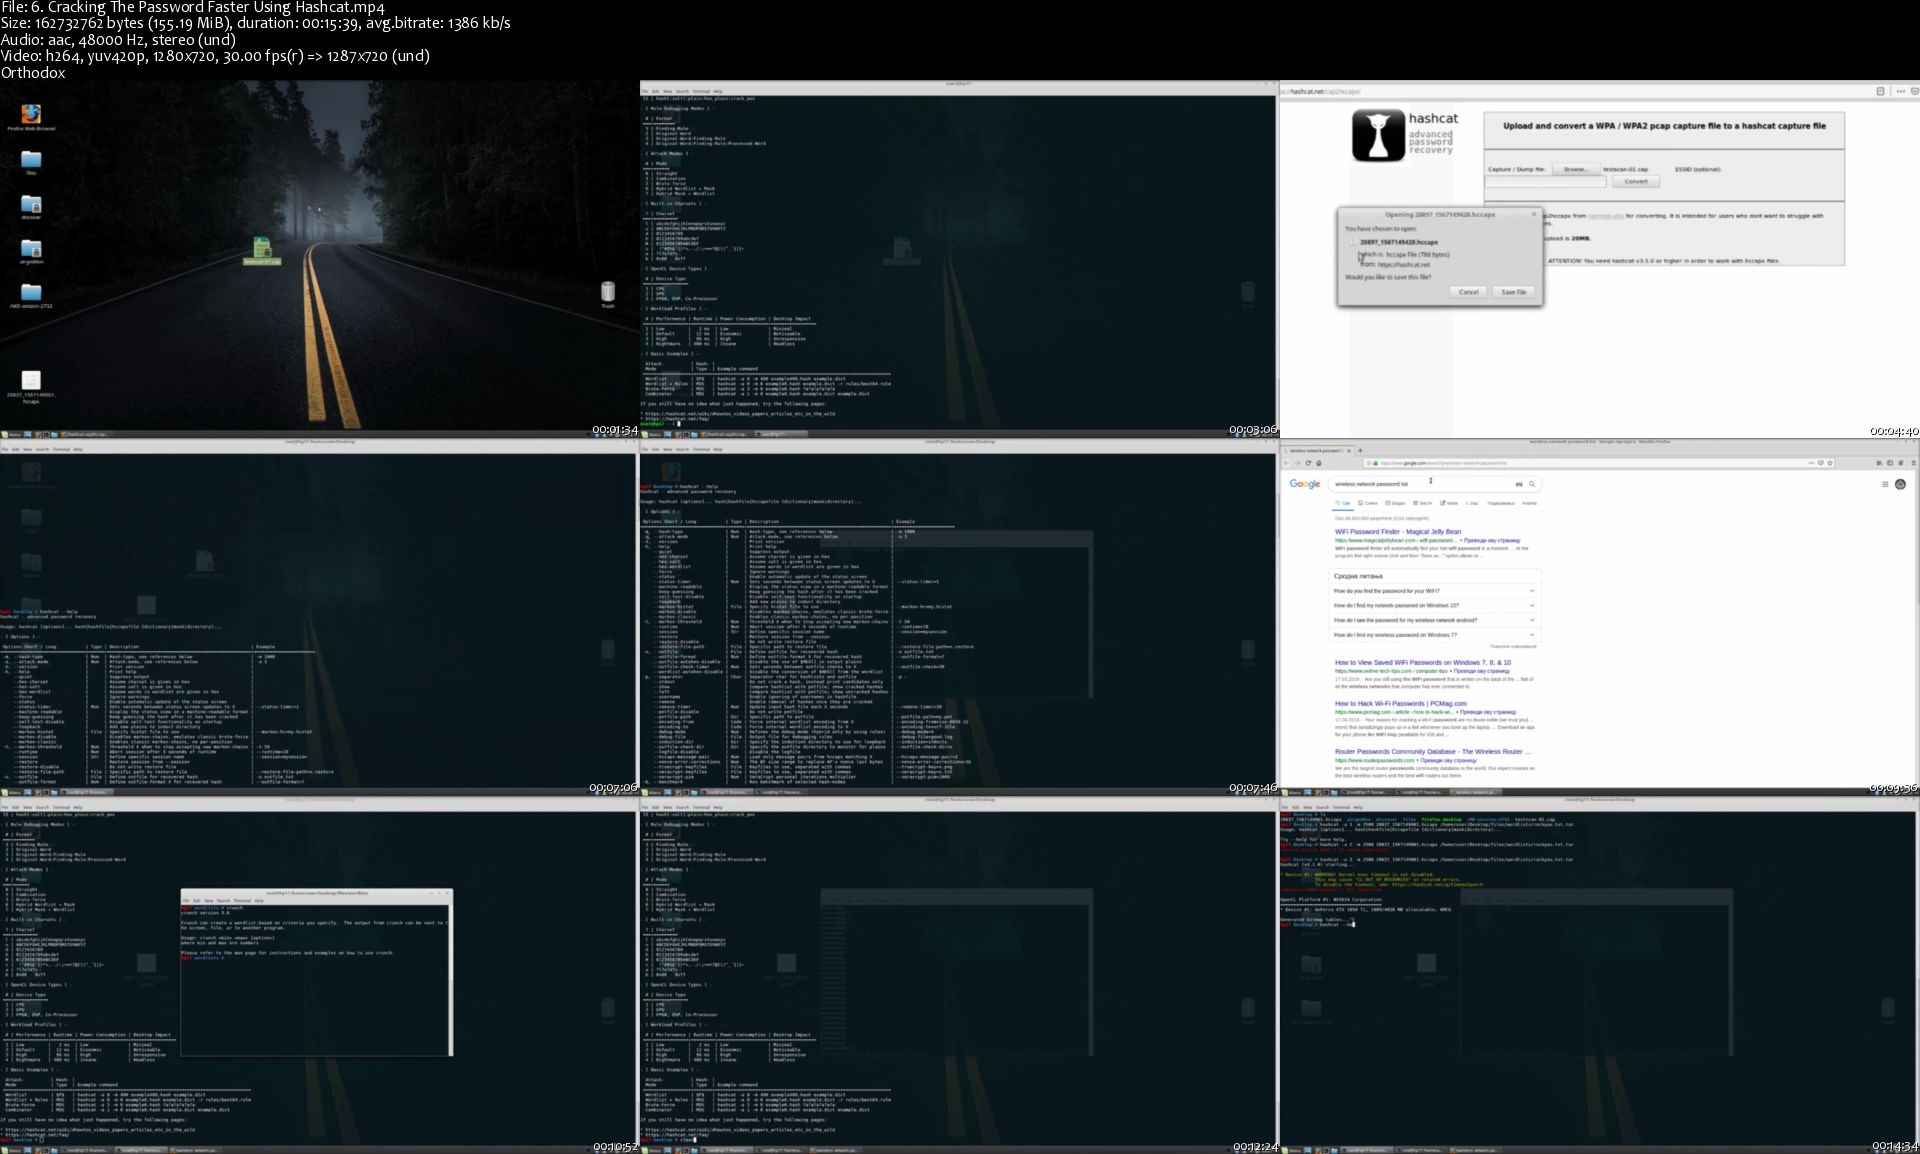The image size is (1920, 1154).
Task: Open 'How to Hack Wi-Fi Passwords | PCMag.com' link
Action: click(x=1400, y=704)
